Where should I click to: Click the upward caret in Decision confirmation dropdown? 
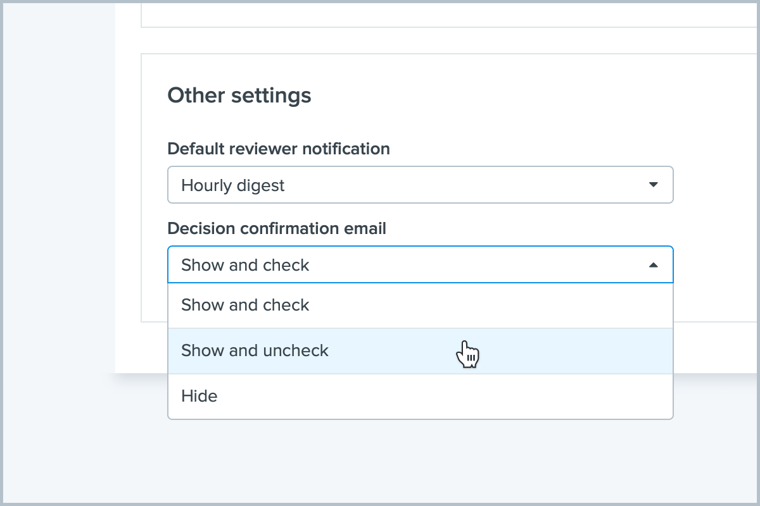tap(653, 265)
